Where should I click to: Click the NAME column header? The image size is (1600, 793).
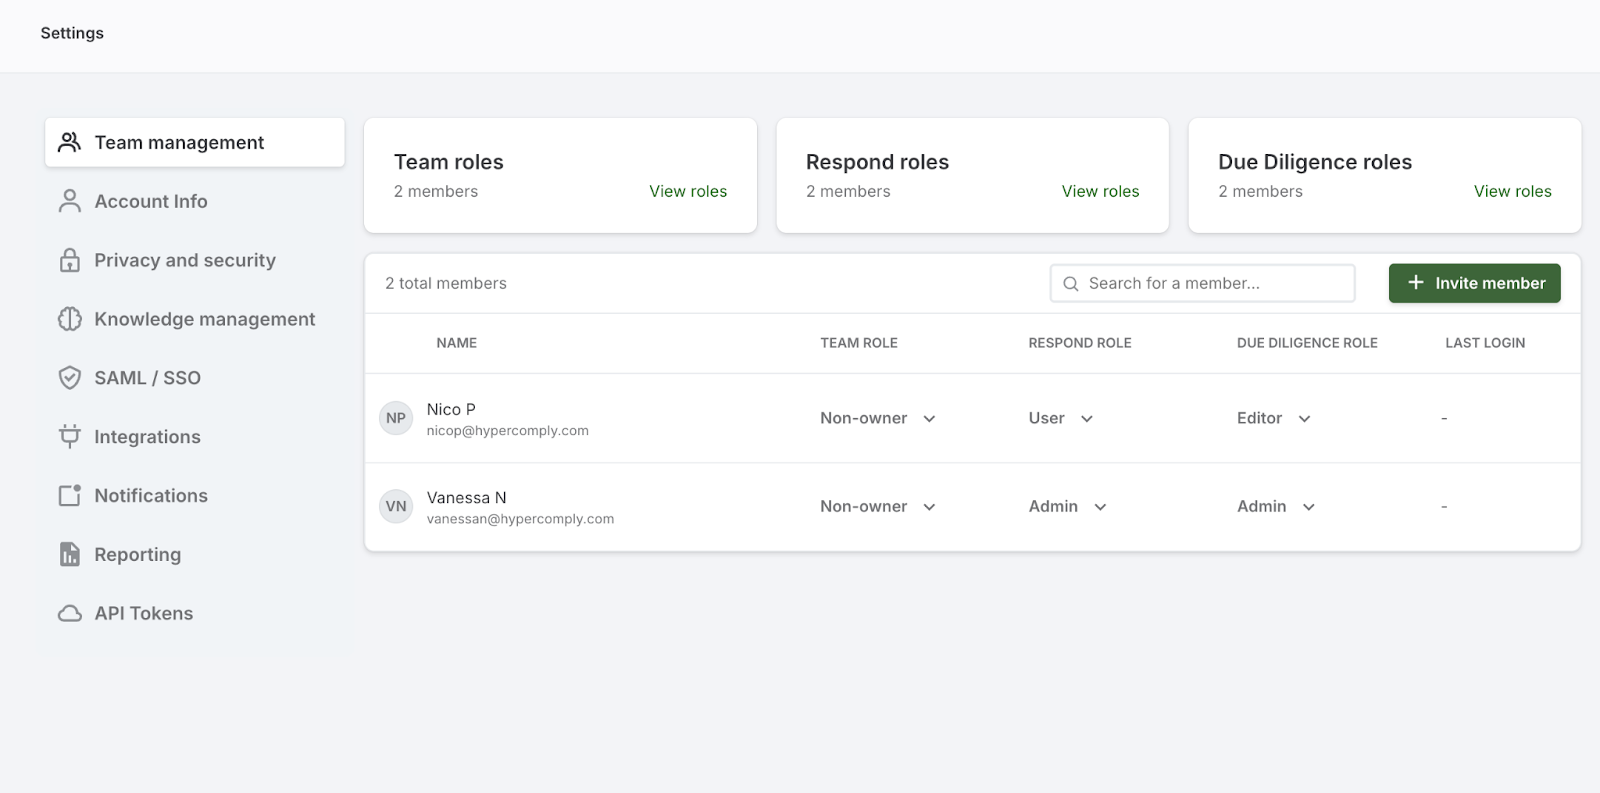pyautogui.click(x=456, y=343)
